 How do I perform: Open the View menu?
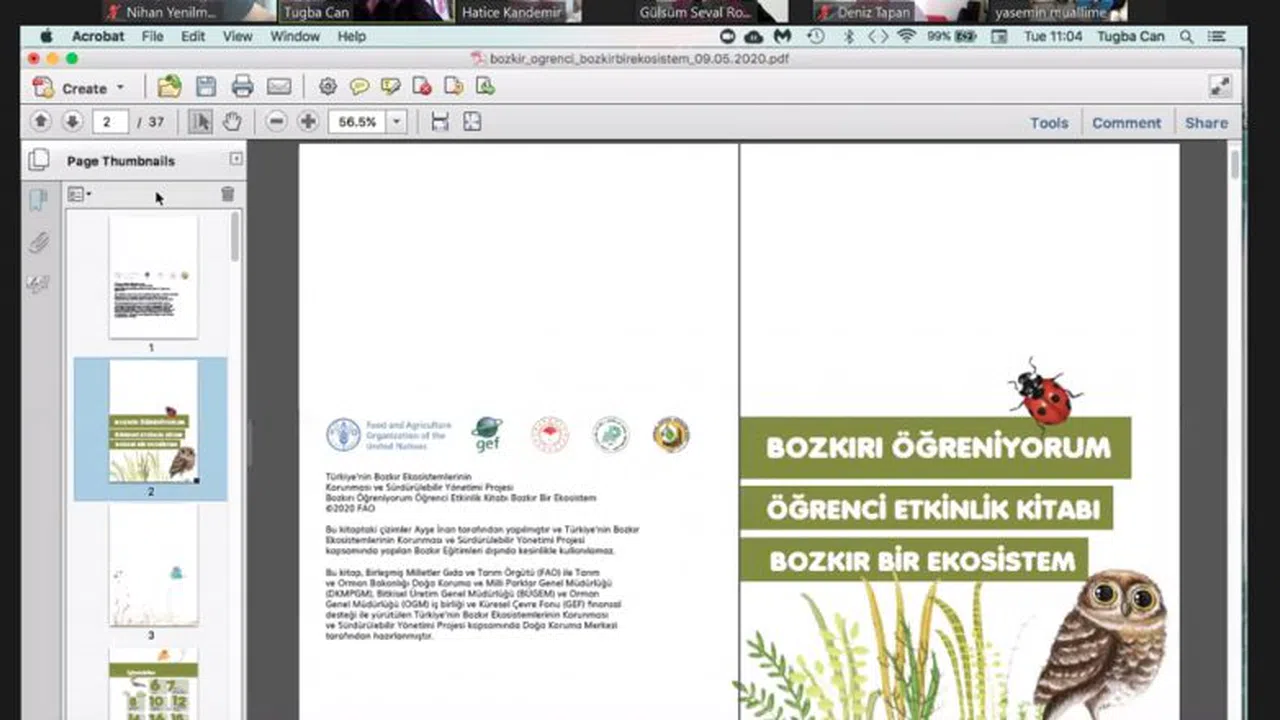coord(237,36)
